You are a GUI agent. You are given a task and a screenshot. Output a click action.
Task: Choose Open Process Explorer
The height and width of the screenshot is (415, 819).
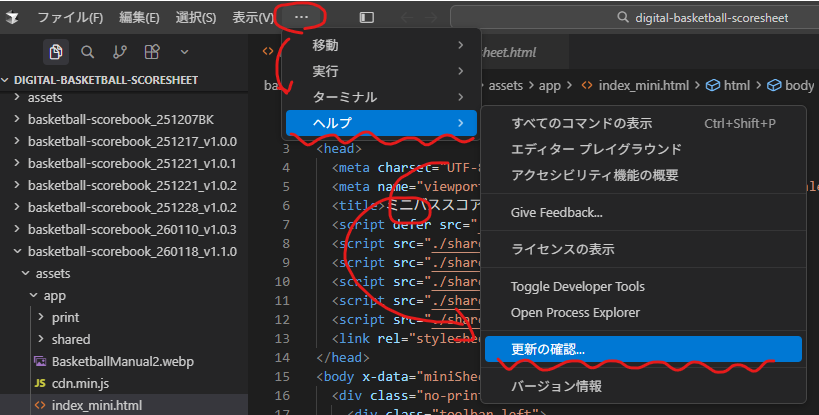643,313
